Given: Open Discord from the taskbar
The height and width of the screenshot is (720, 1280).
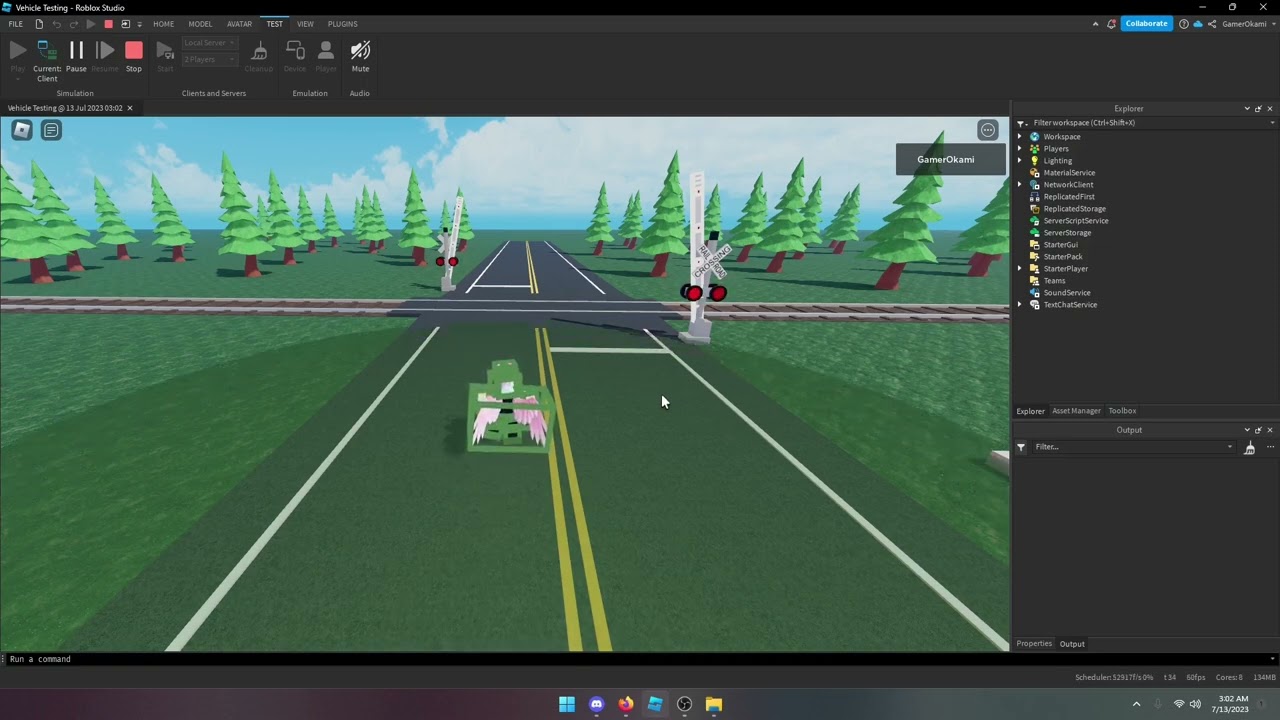Looking at the screenshot, I should point(597,704).
